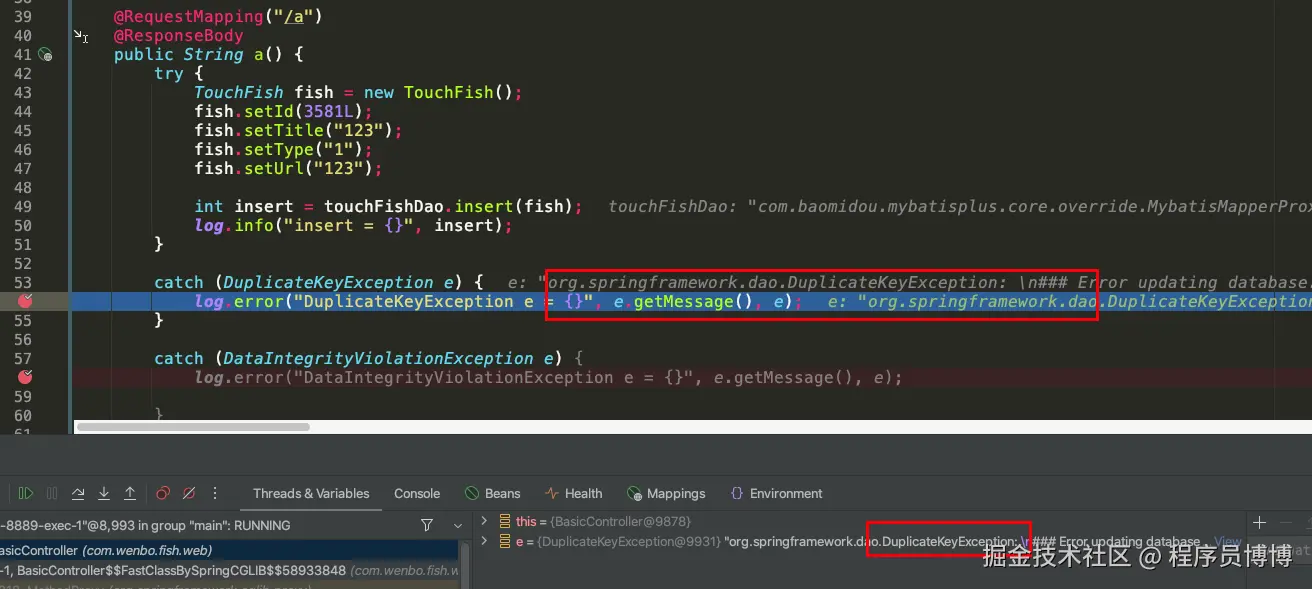
Task: Click line number 49 in the gutter
Action: (x=22, y=206)
